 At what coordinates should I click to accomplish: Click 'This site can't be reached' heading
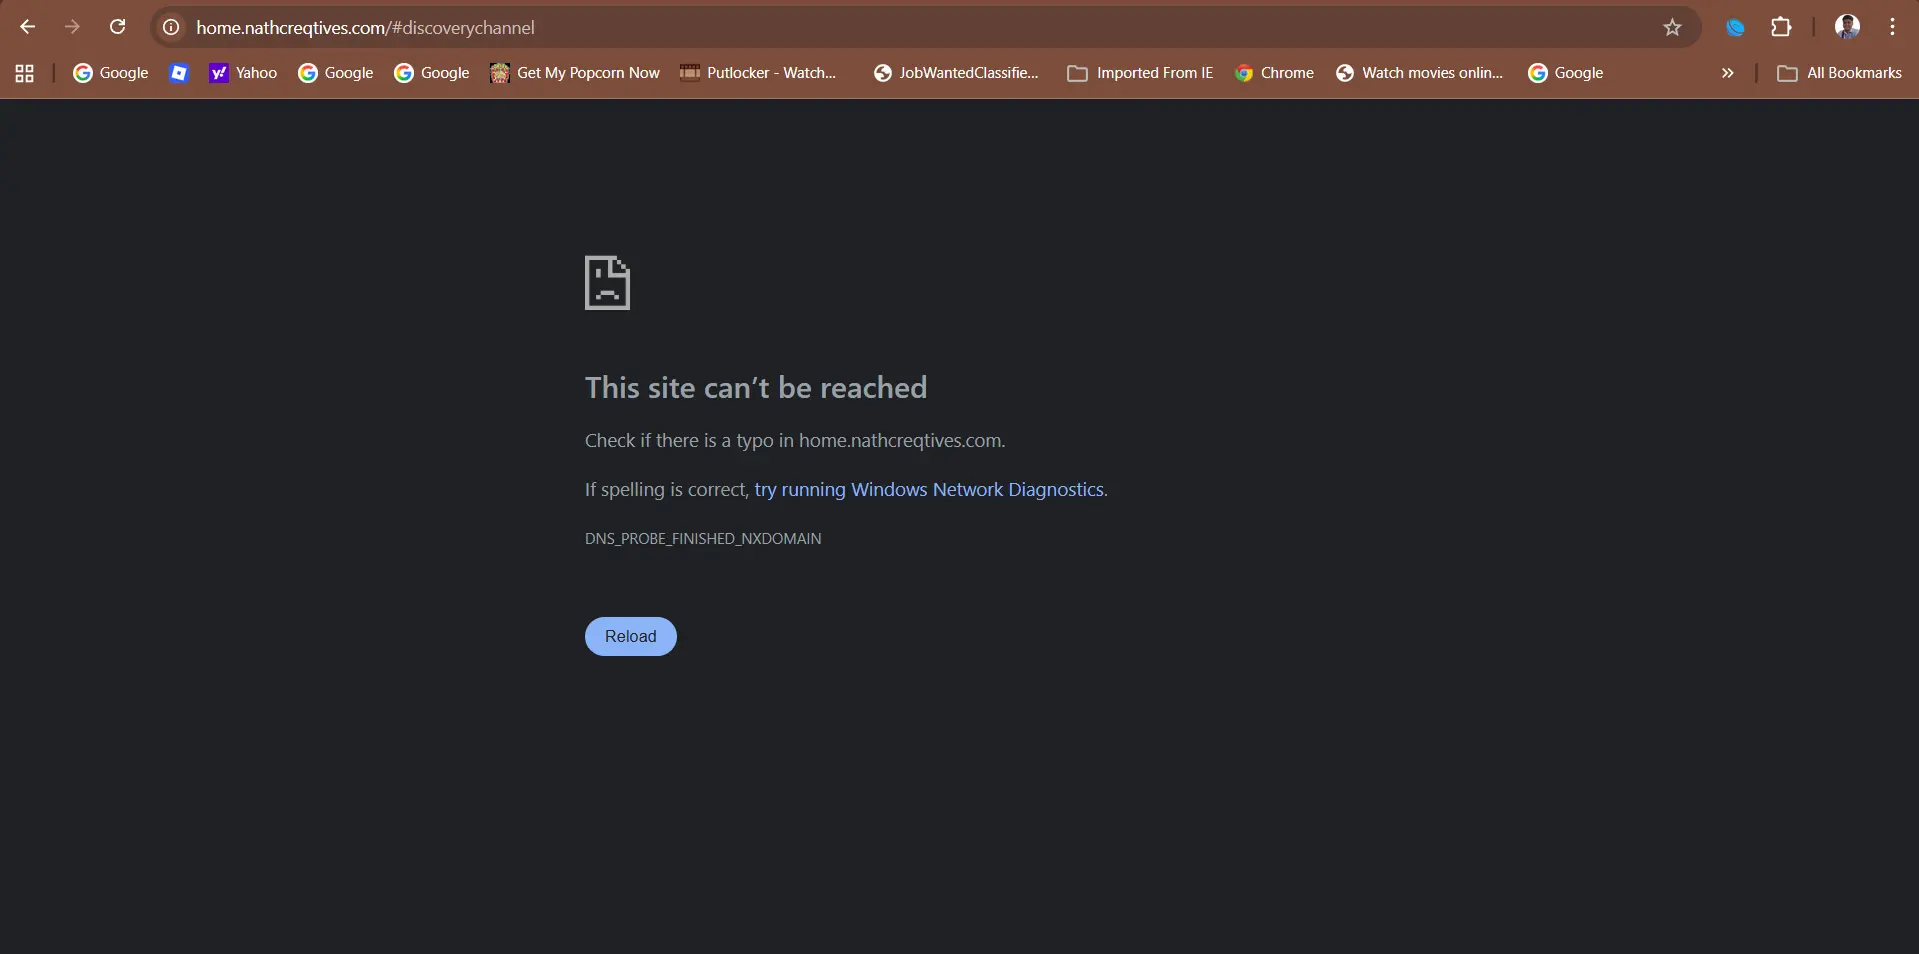(x=756, y=388)
